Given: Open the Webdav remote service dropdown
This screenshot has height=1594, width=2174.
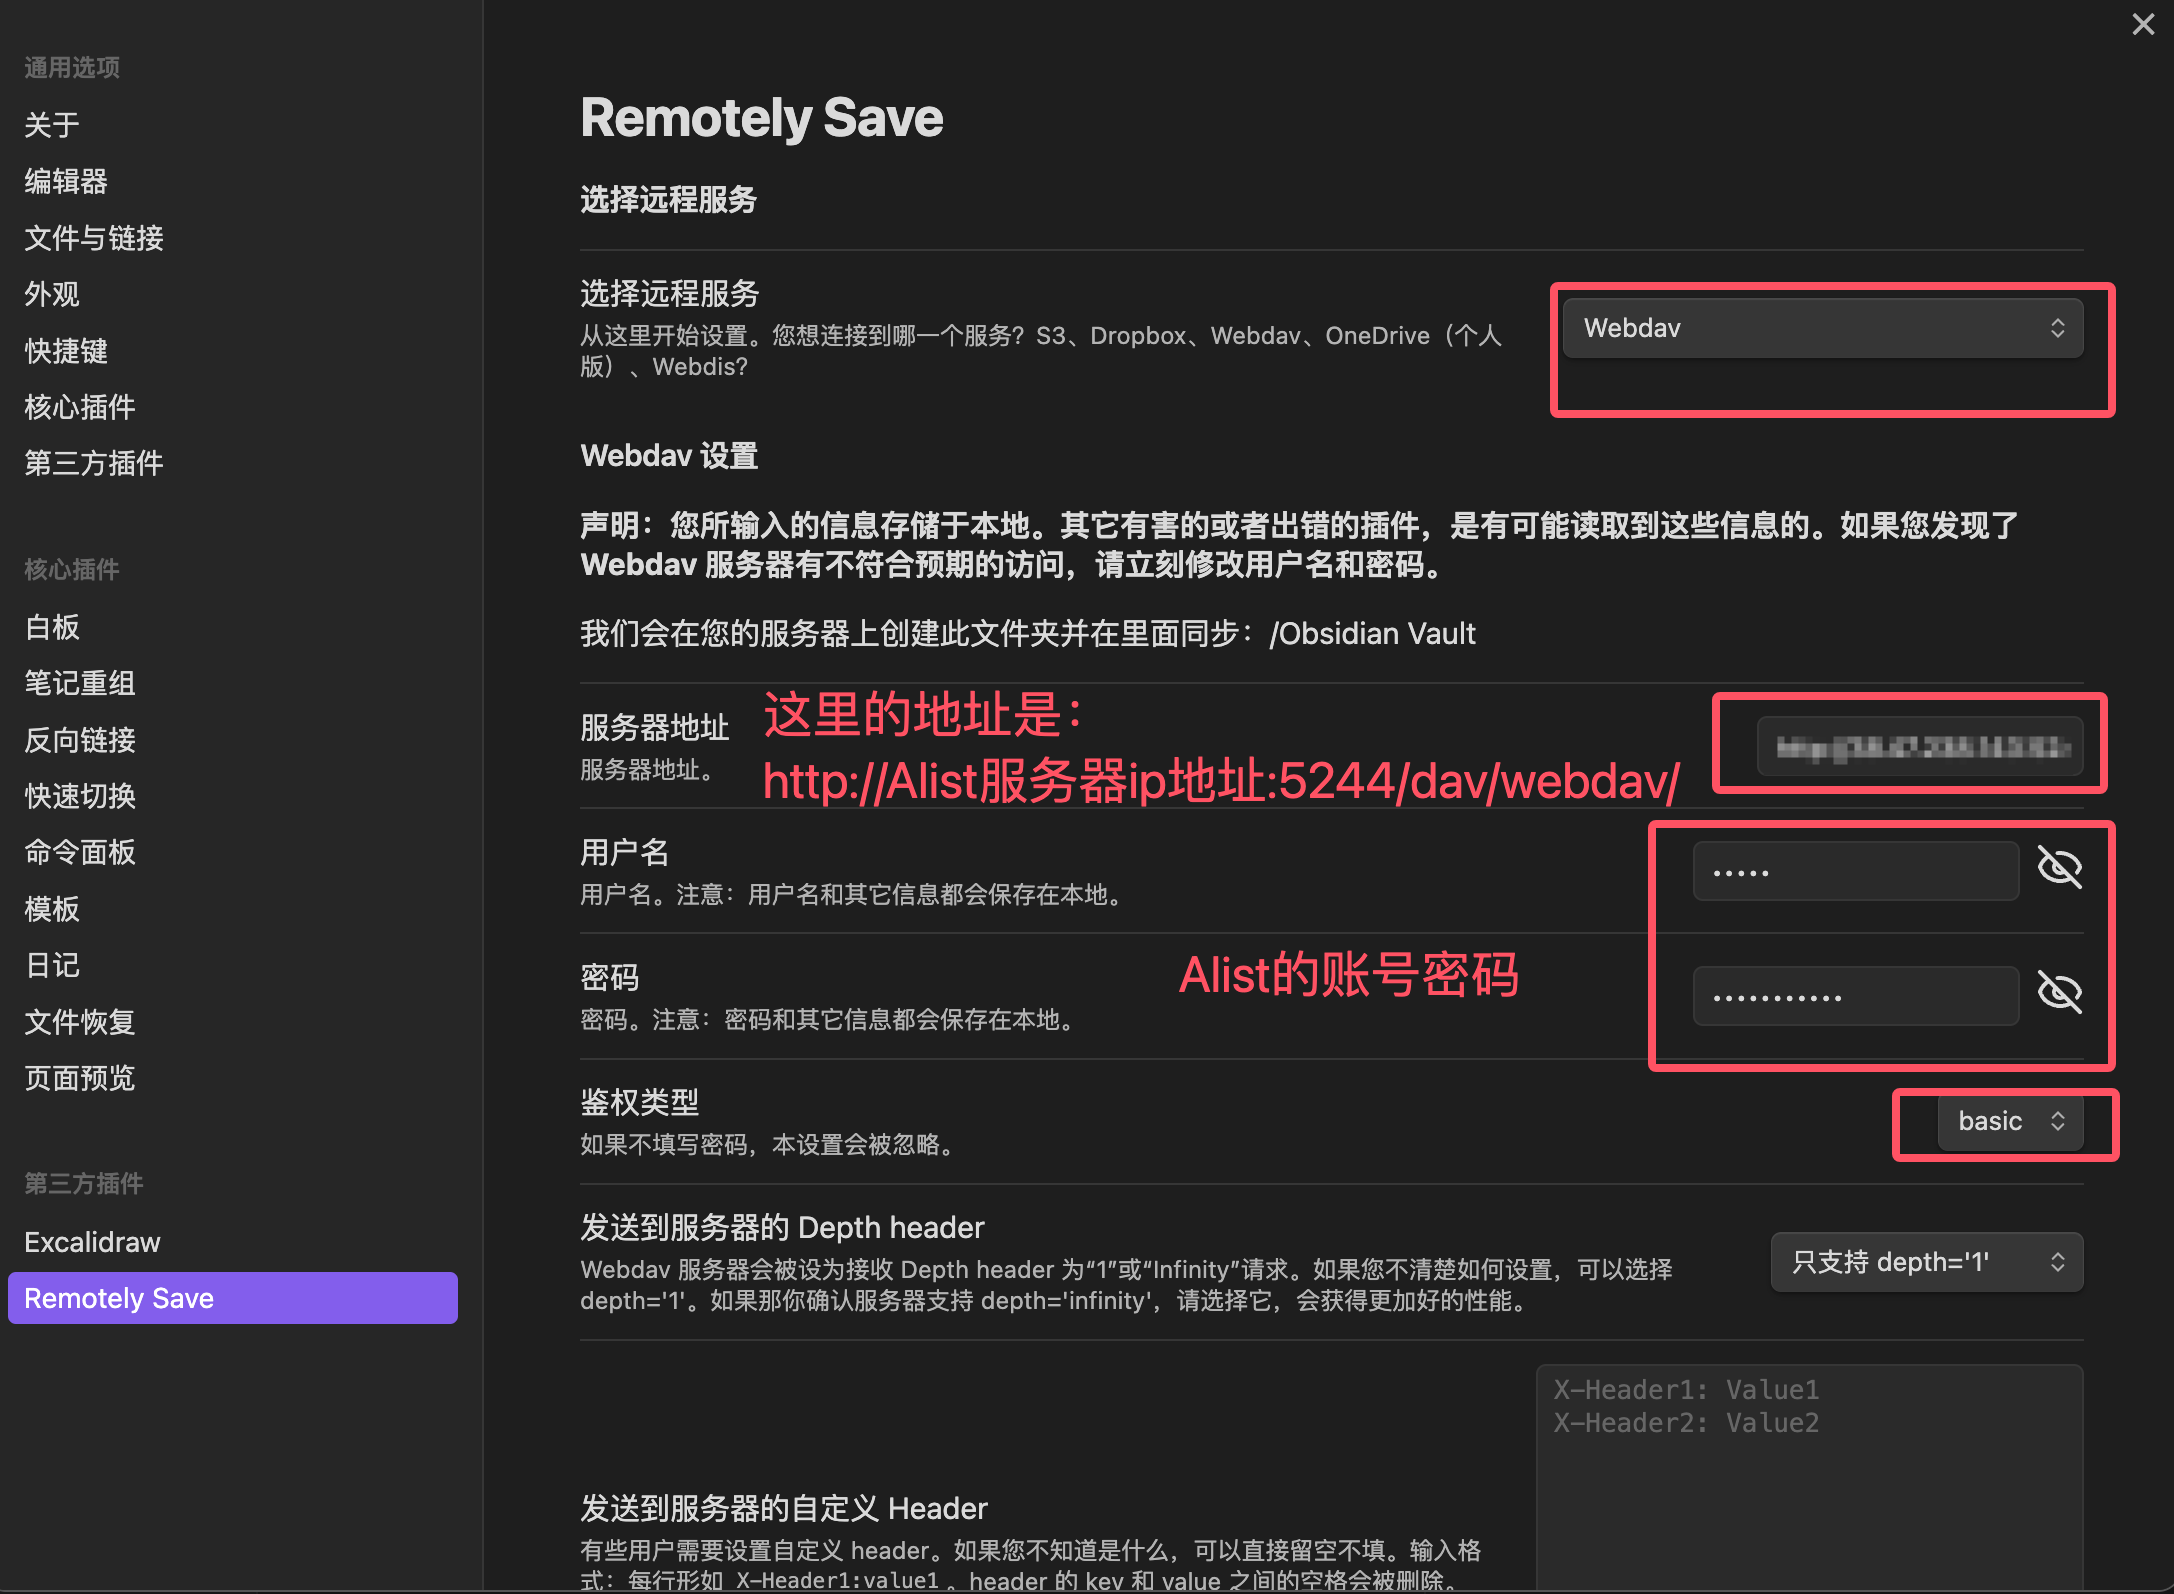Looking at the screenshot, I should coord(1823,328).
